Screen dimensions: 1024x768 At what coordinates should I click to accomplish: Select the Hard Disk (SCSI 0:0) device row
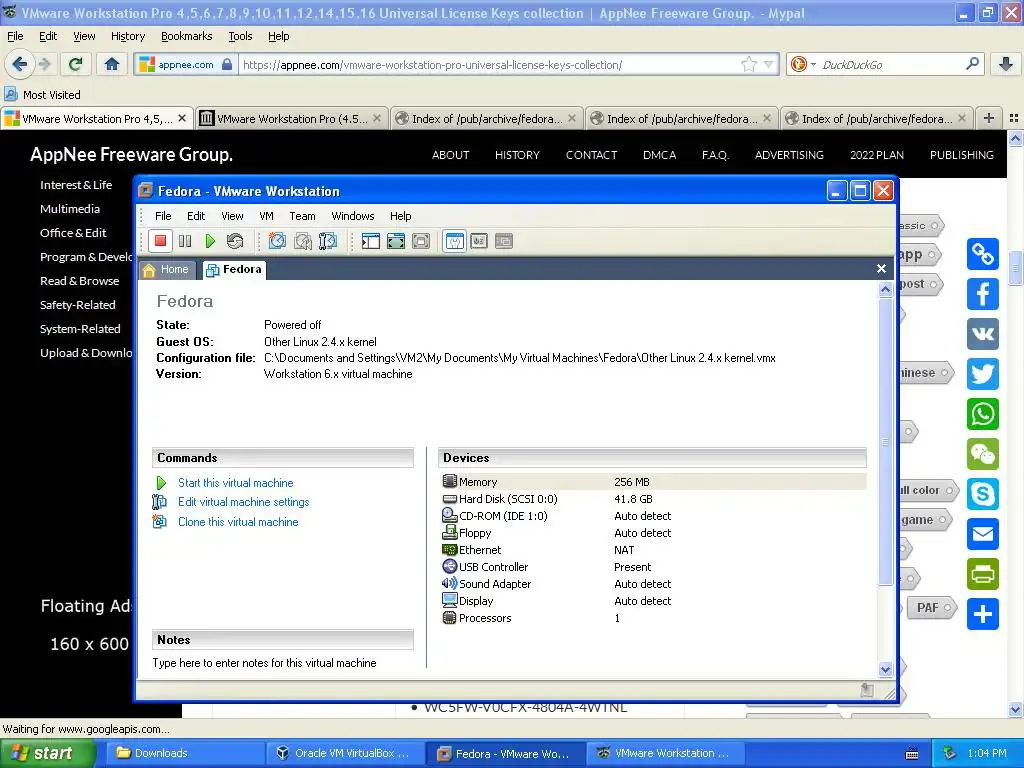pos(654,499)
